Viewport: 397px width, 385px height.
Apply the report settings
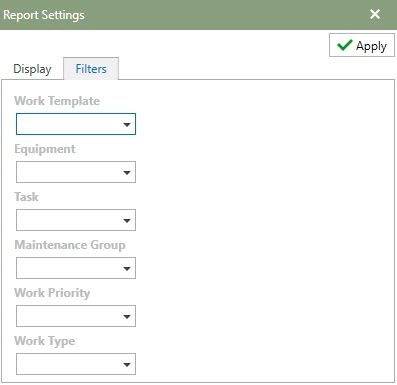pos(362,45)
